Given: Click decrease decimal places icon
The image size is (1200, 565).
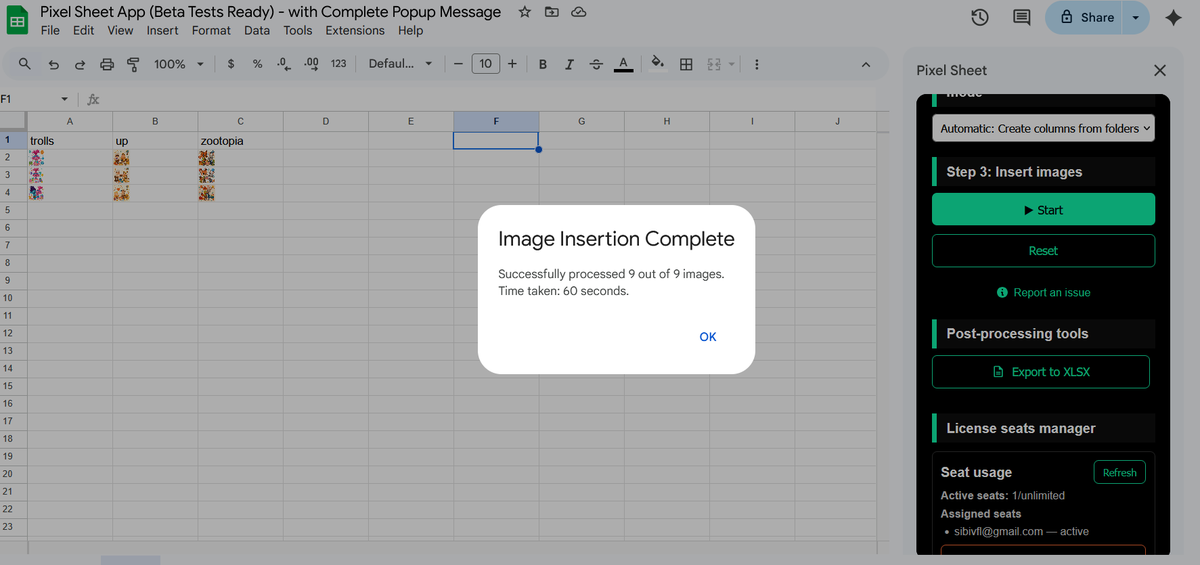Looking at the screenshot, I should pos(283,64).
